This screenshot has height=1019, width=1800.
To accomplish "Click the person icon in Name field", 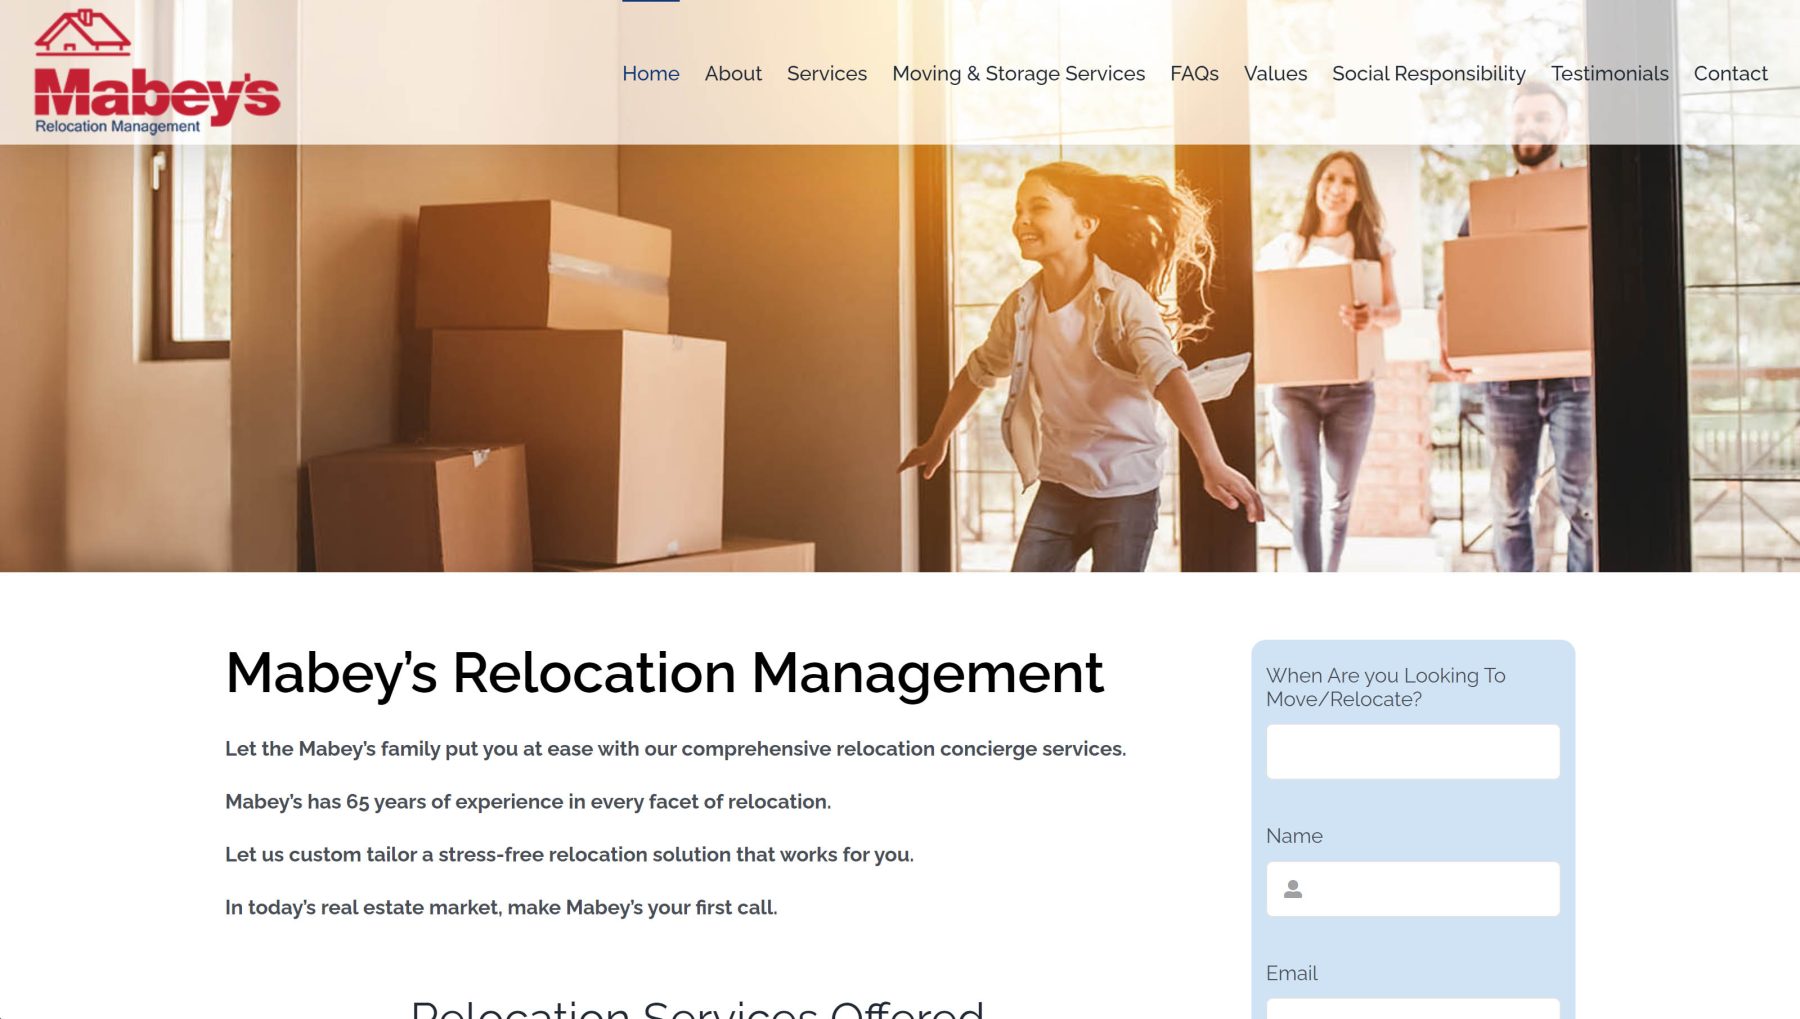I will pos(1292,889).
